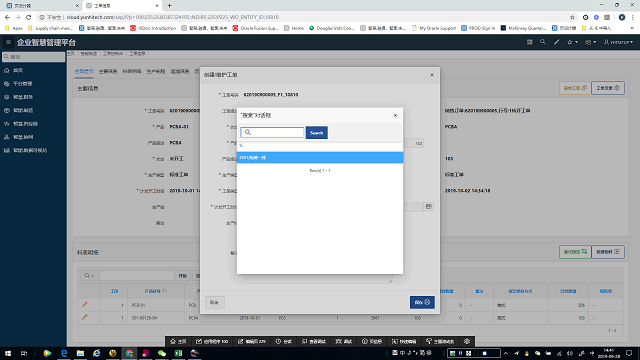Edit the PCB-01 row with the pencil icon
Image resolution: width=640 pixels, height=360 pixels.
pyautogui.click(x=84, y=304)
